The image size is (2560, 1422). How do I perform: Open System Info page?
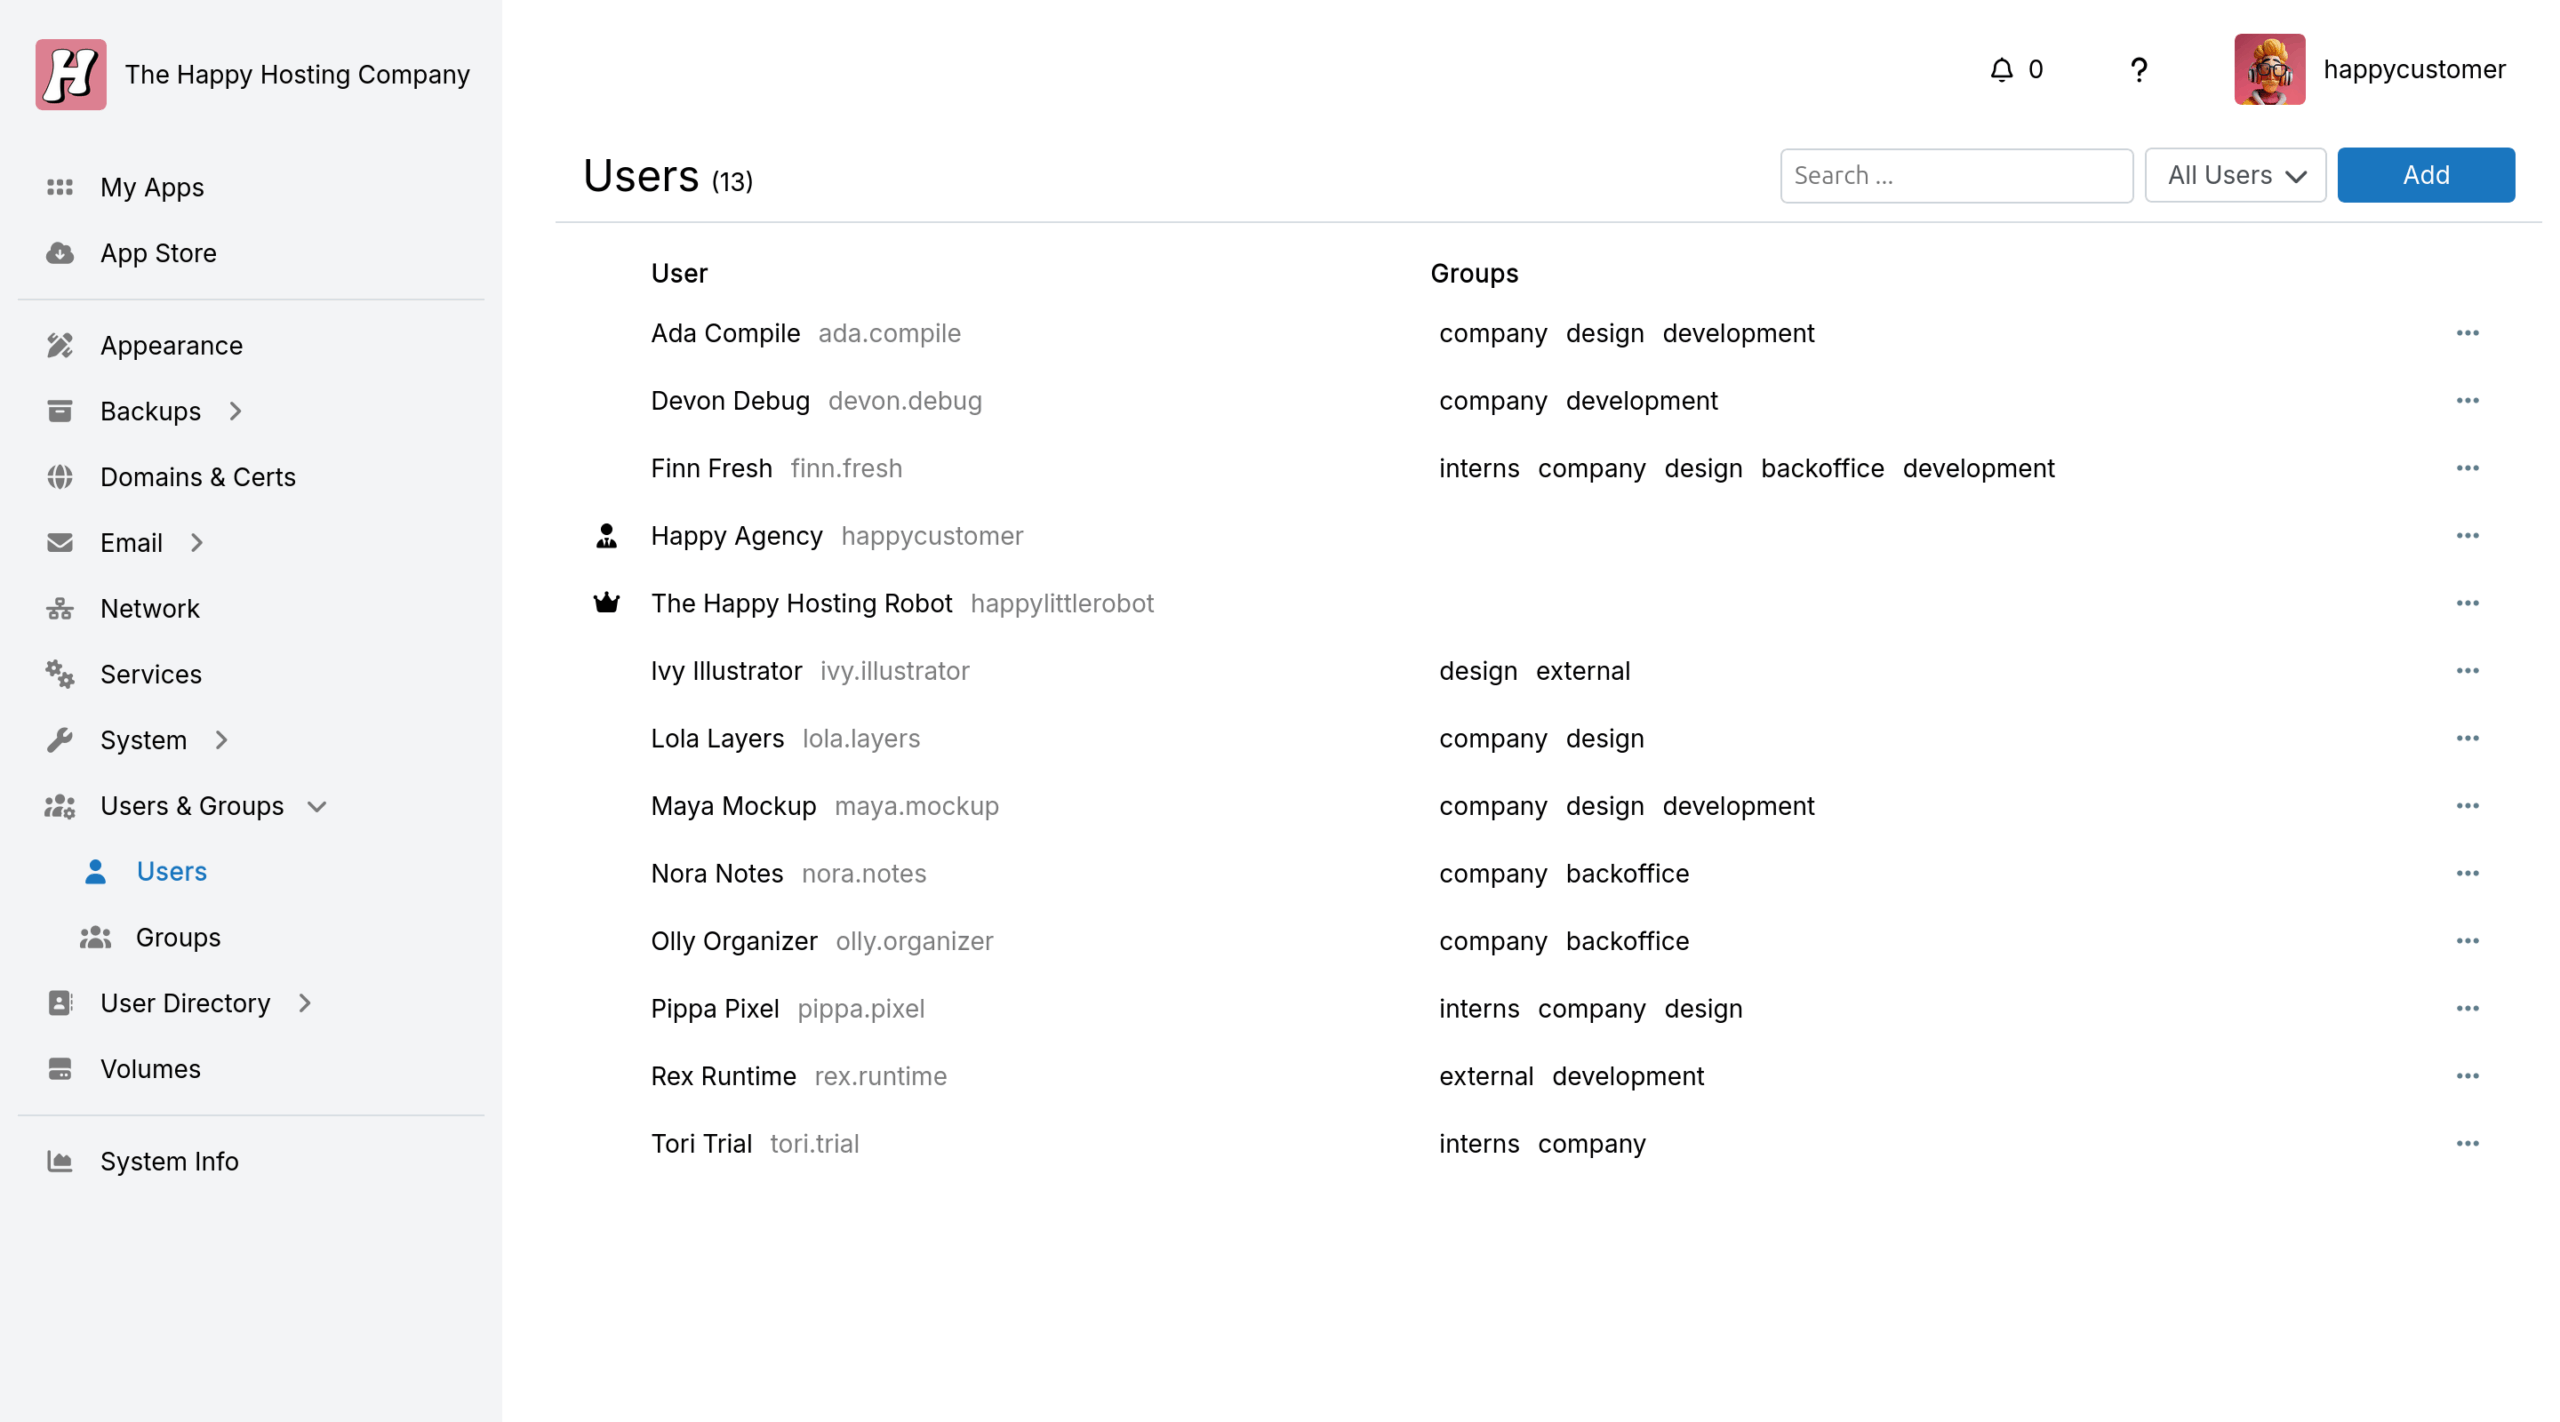click(169, 1161)
